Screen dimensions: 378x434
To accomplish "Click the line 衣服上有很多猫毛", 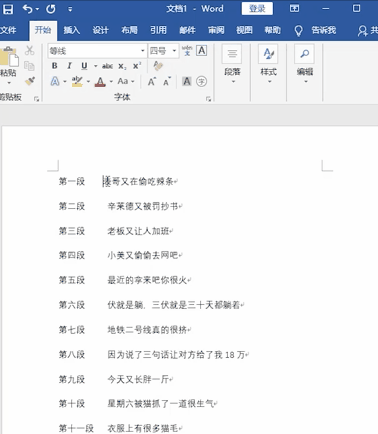I will click(143, 428).
